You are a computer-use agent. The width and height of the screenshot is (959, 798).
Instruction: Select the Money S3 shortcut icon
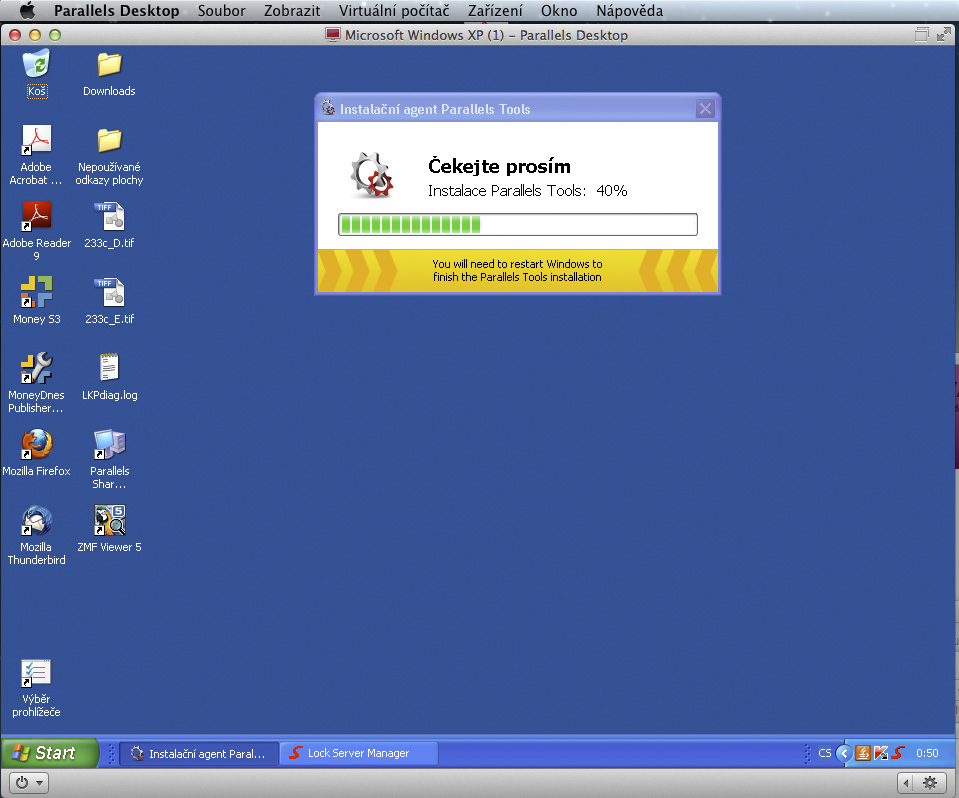[x=36, y=292]
